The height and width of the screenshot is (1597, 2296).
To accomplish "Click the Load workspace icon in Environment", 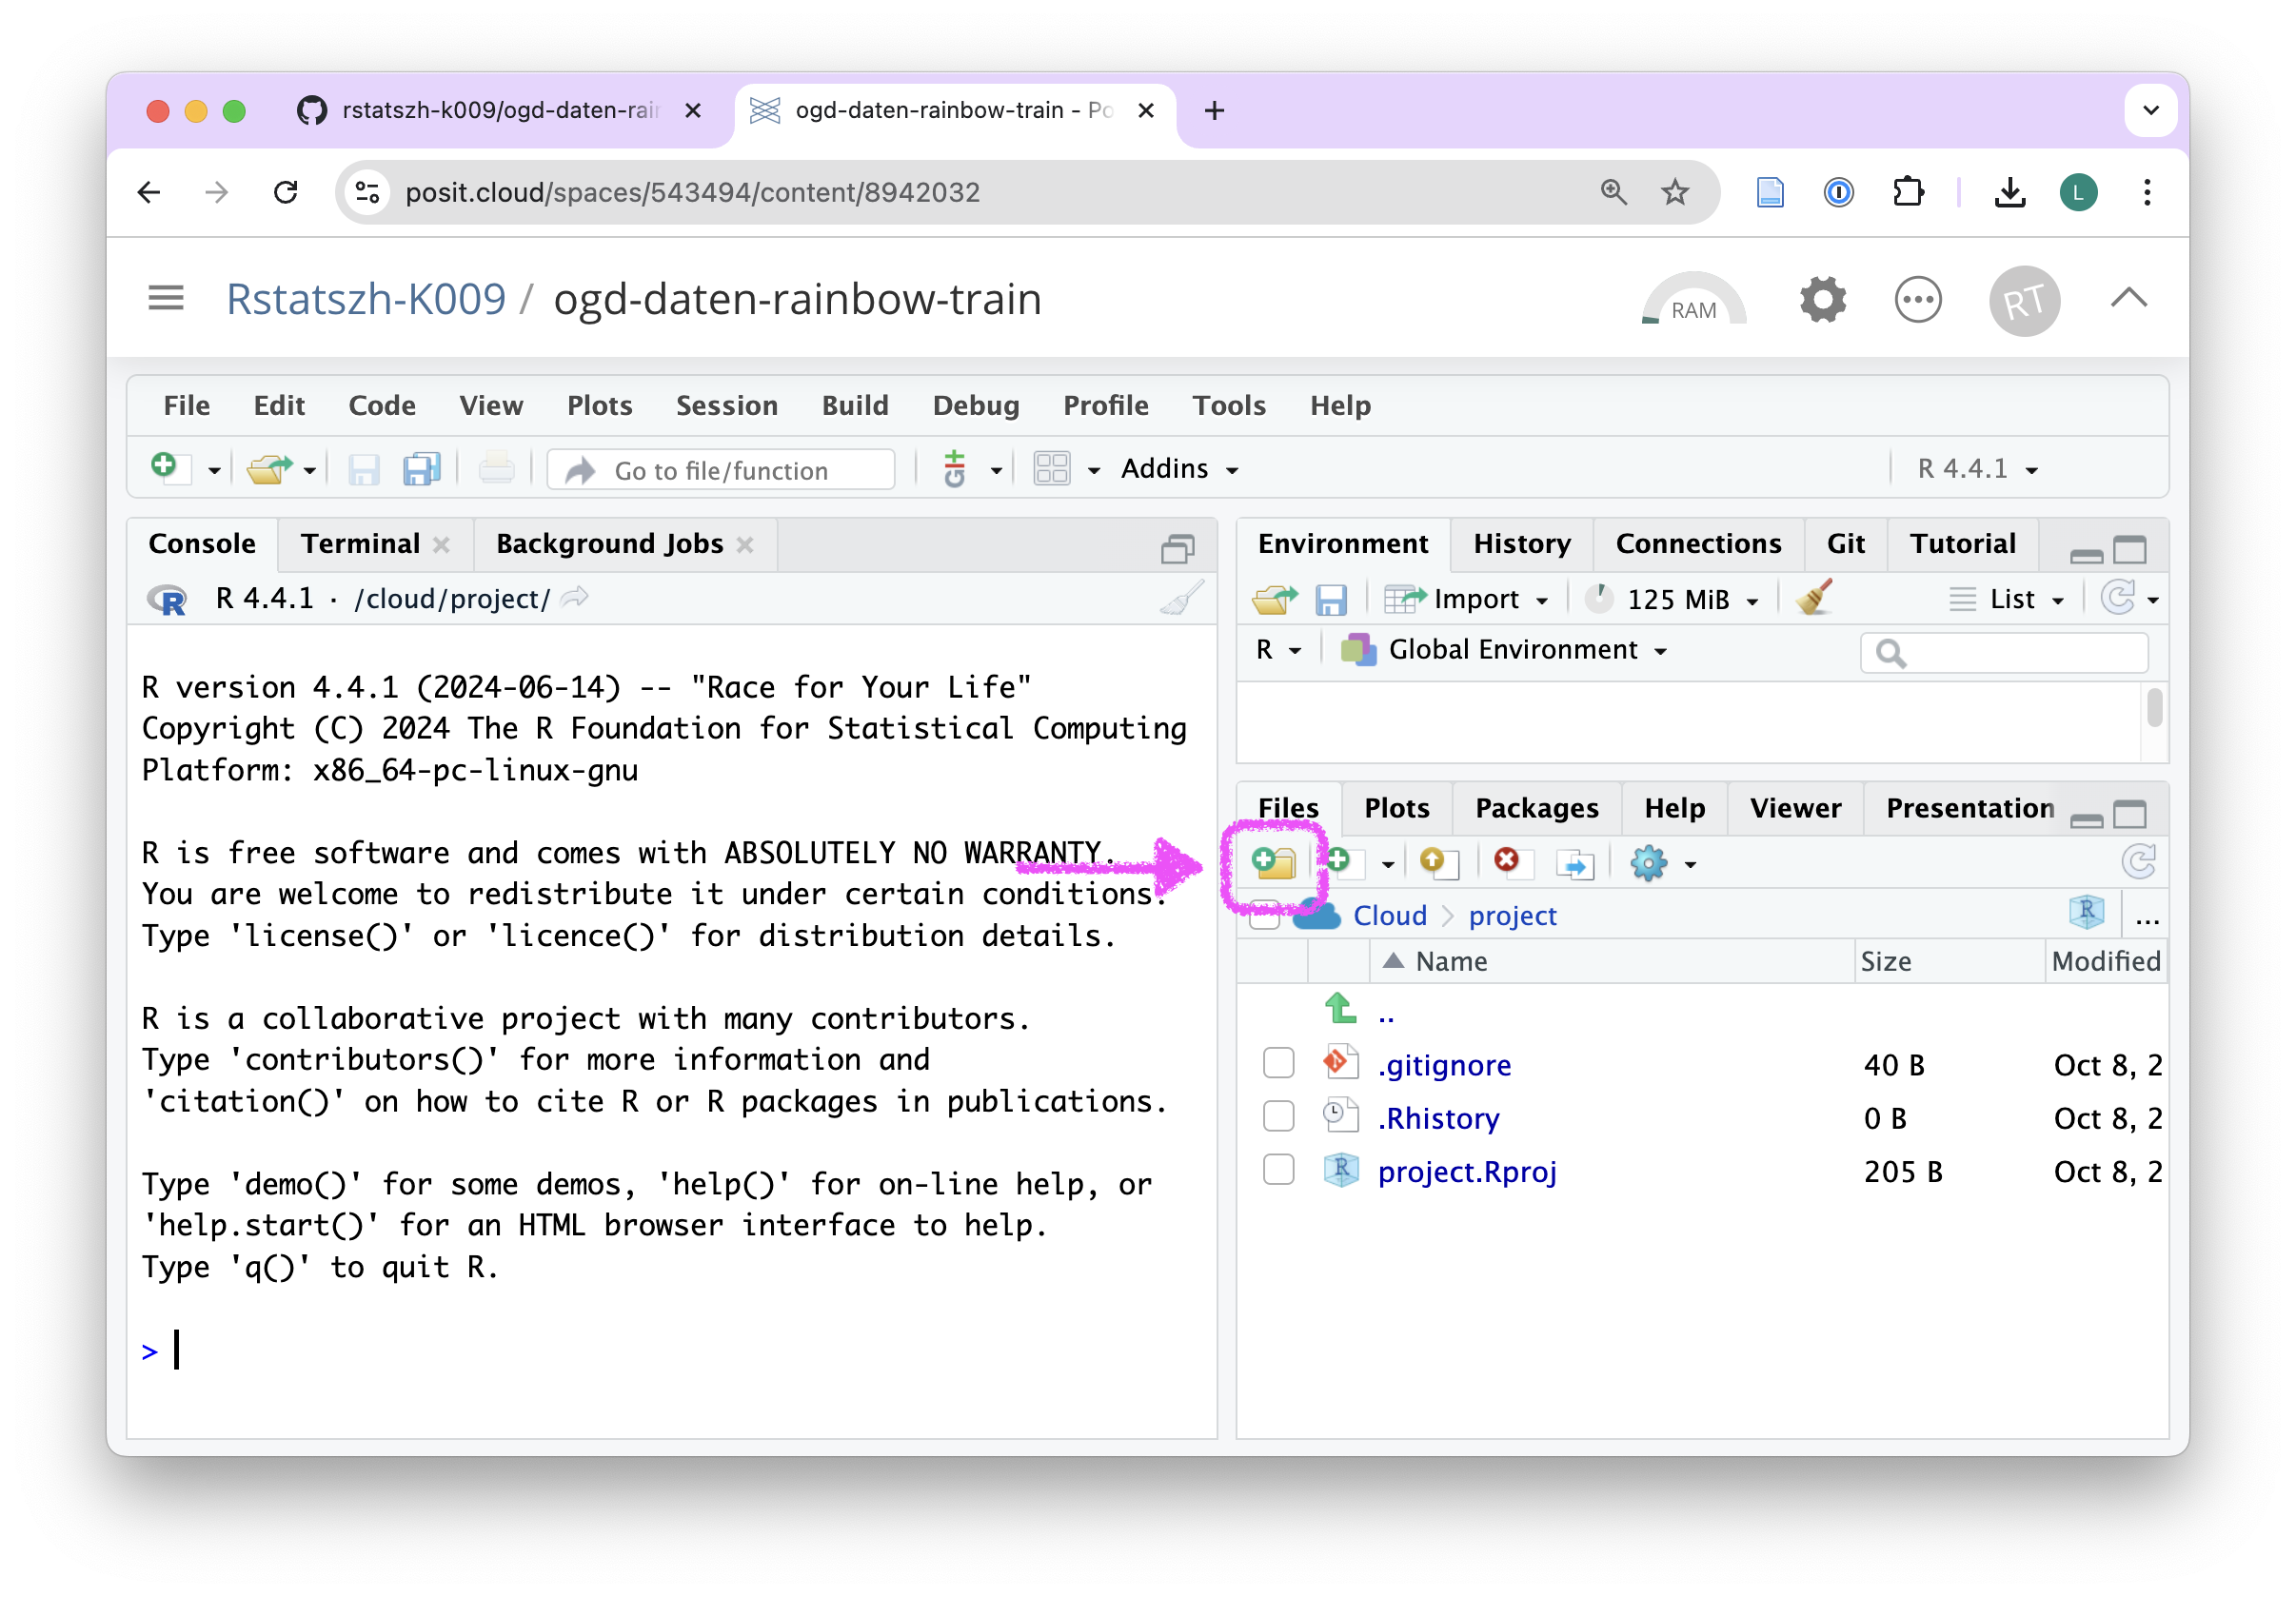I will [x=1275, y=599].
